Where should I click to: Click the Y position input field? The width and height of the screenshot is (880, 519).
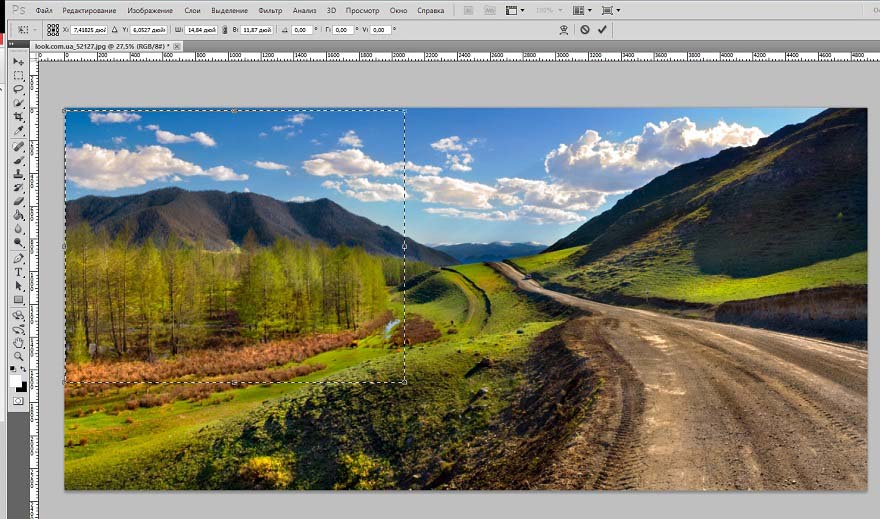pyautogui.click(x=149, y=30)
